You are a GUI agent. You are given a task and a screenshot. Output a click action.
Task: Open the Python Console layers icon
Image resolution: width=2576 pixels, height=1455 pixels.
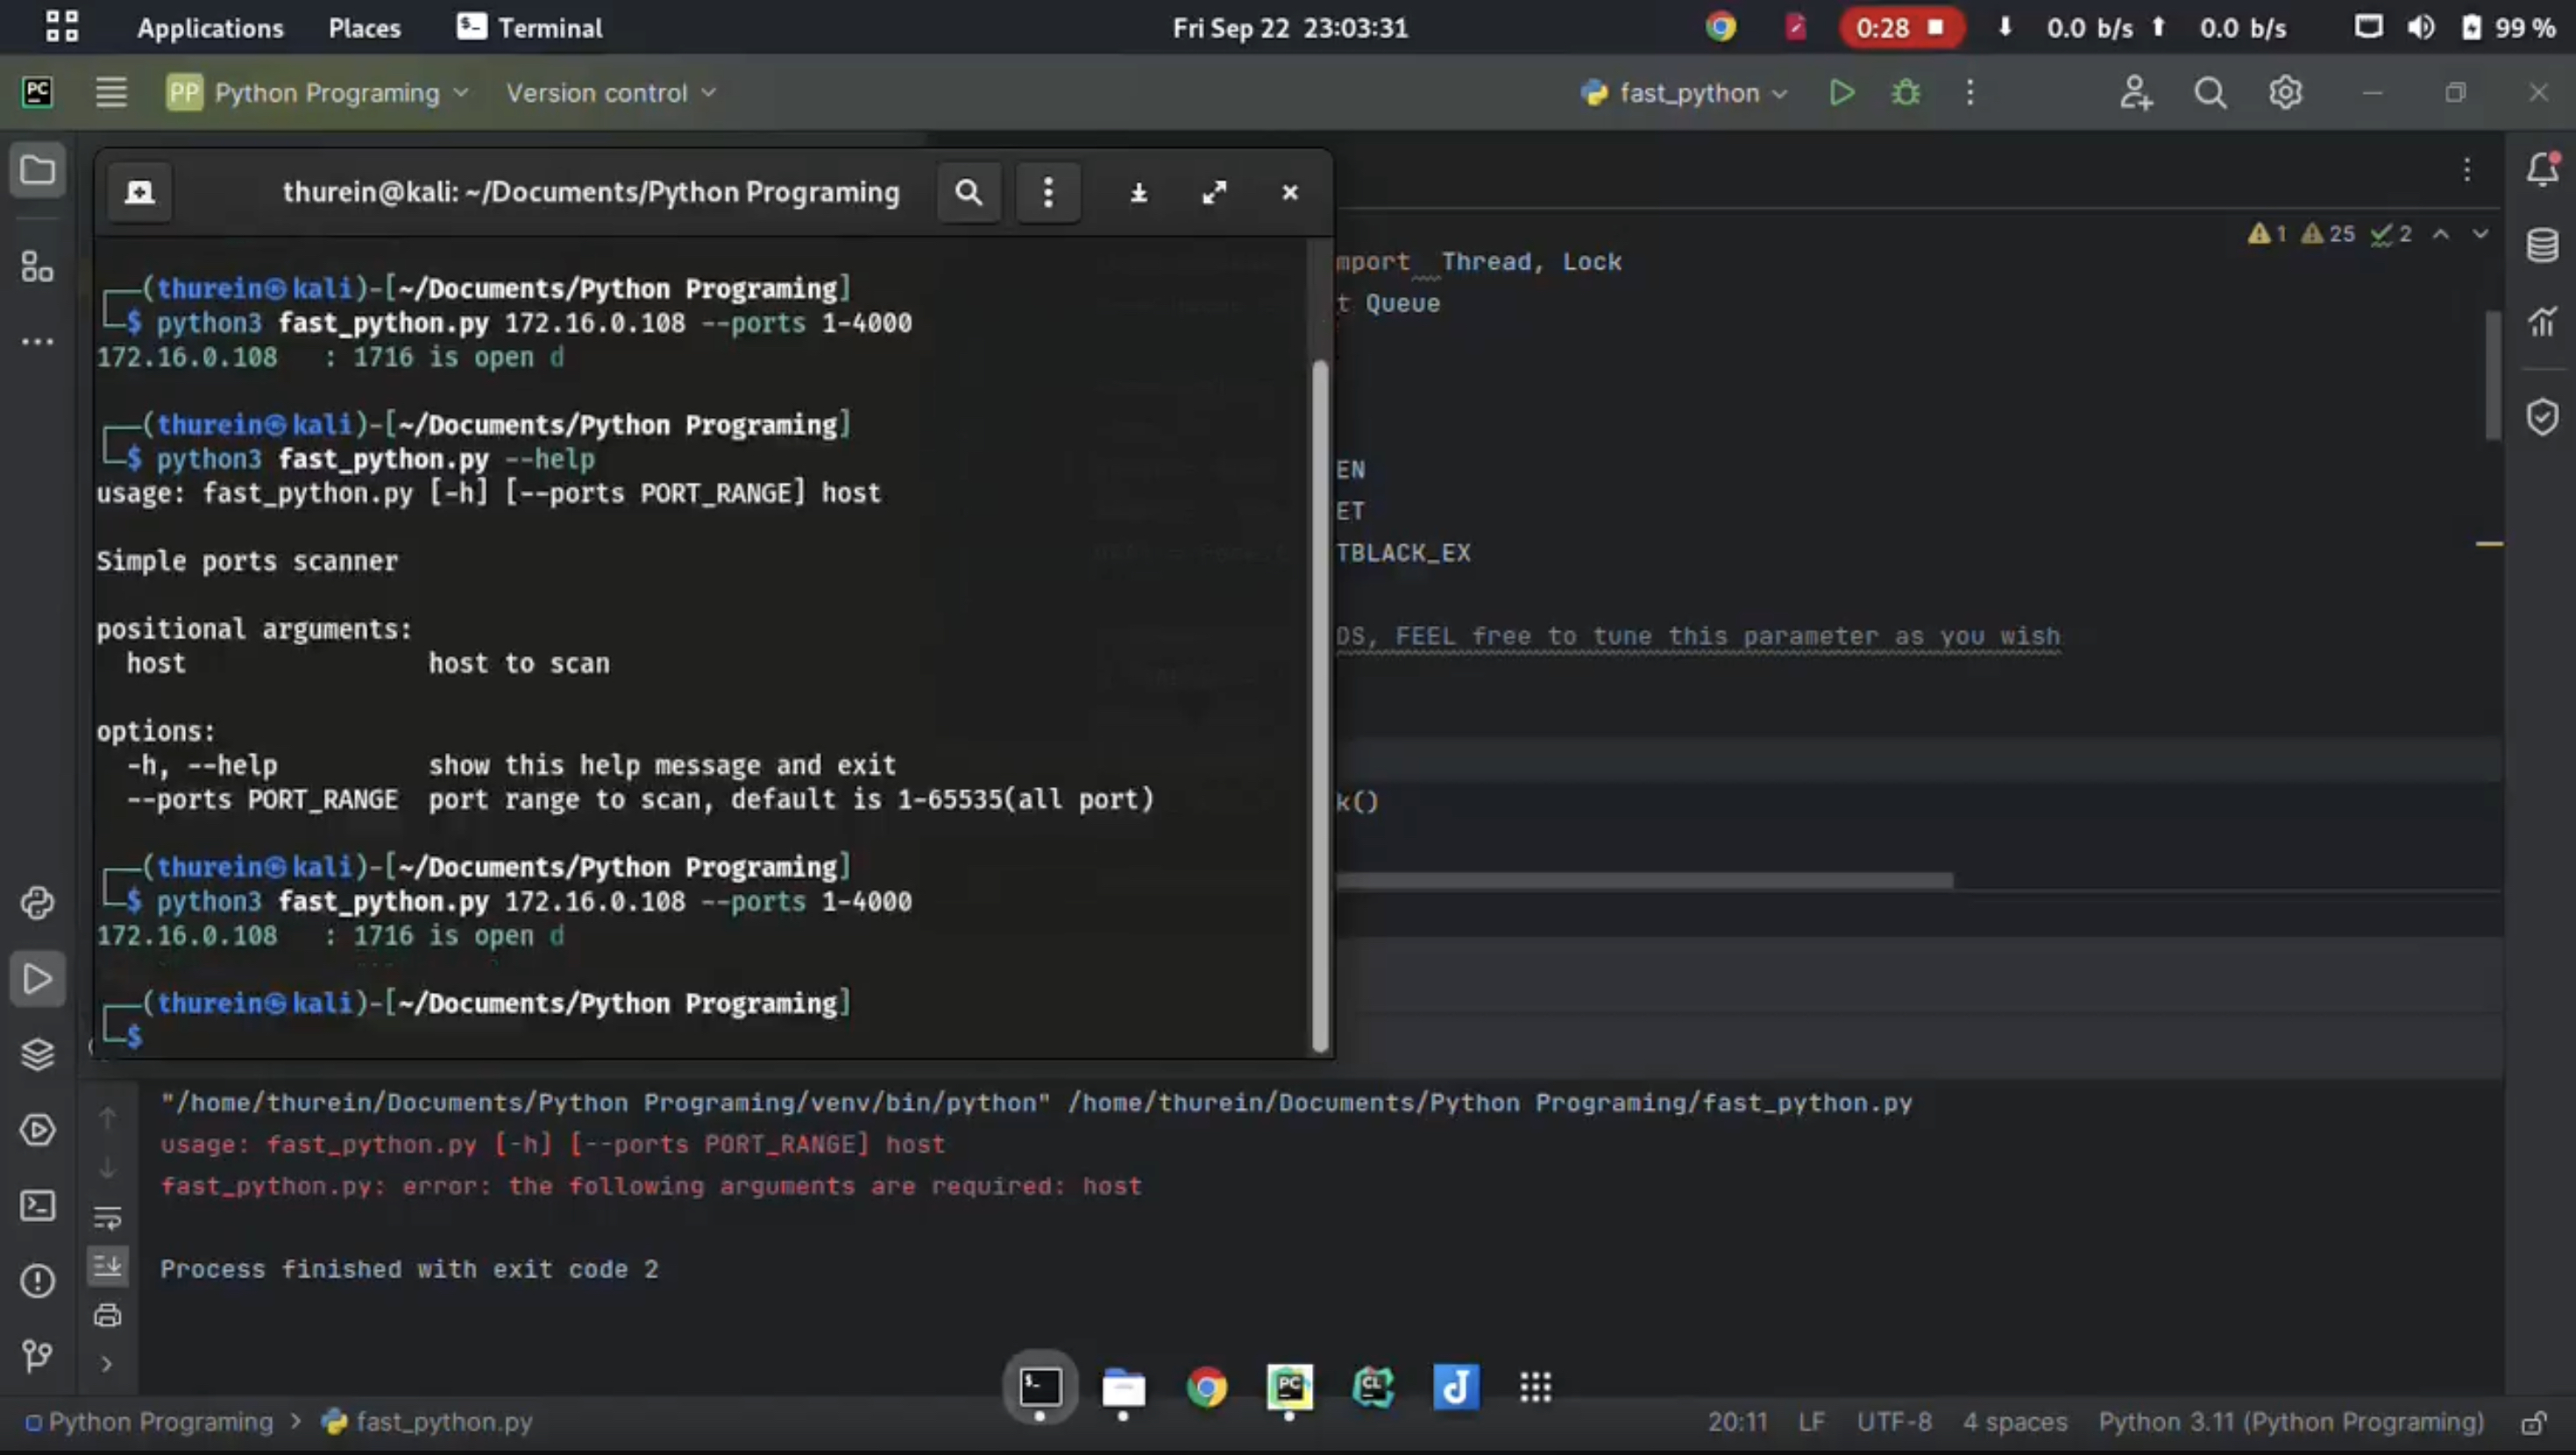(37, 1054)
